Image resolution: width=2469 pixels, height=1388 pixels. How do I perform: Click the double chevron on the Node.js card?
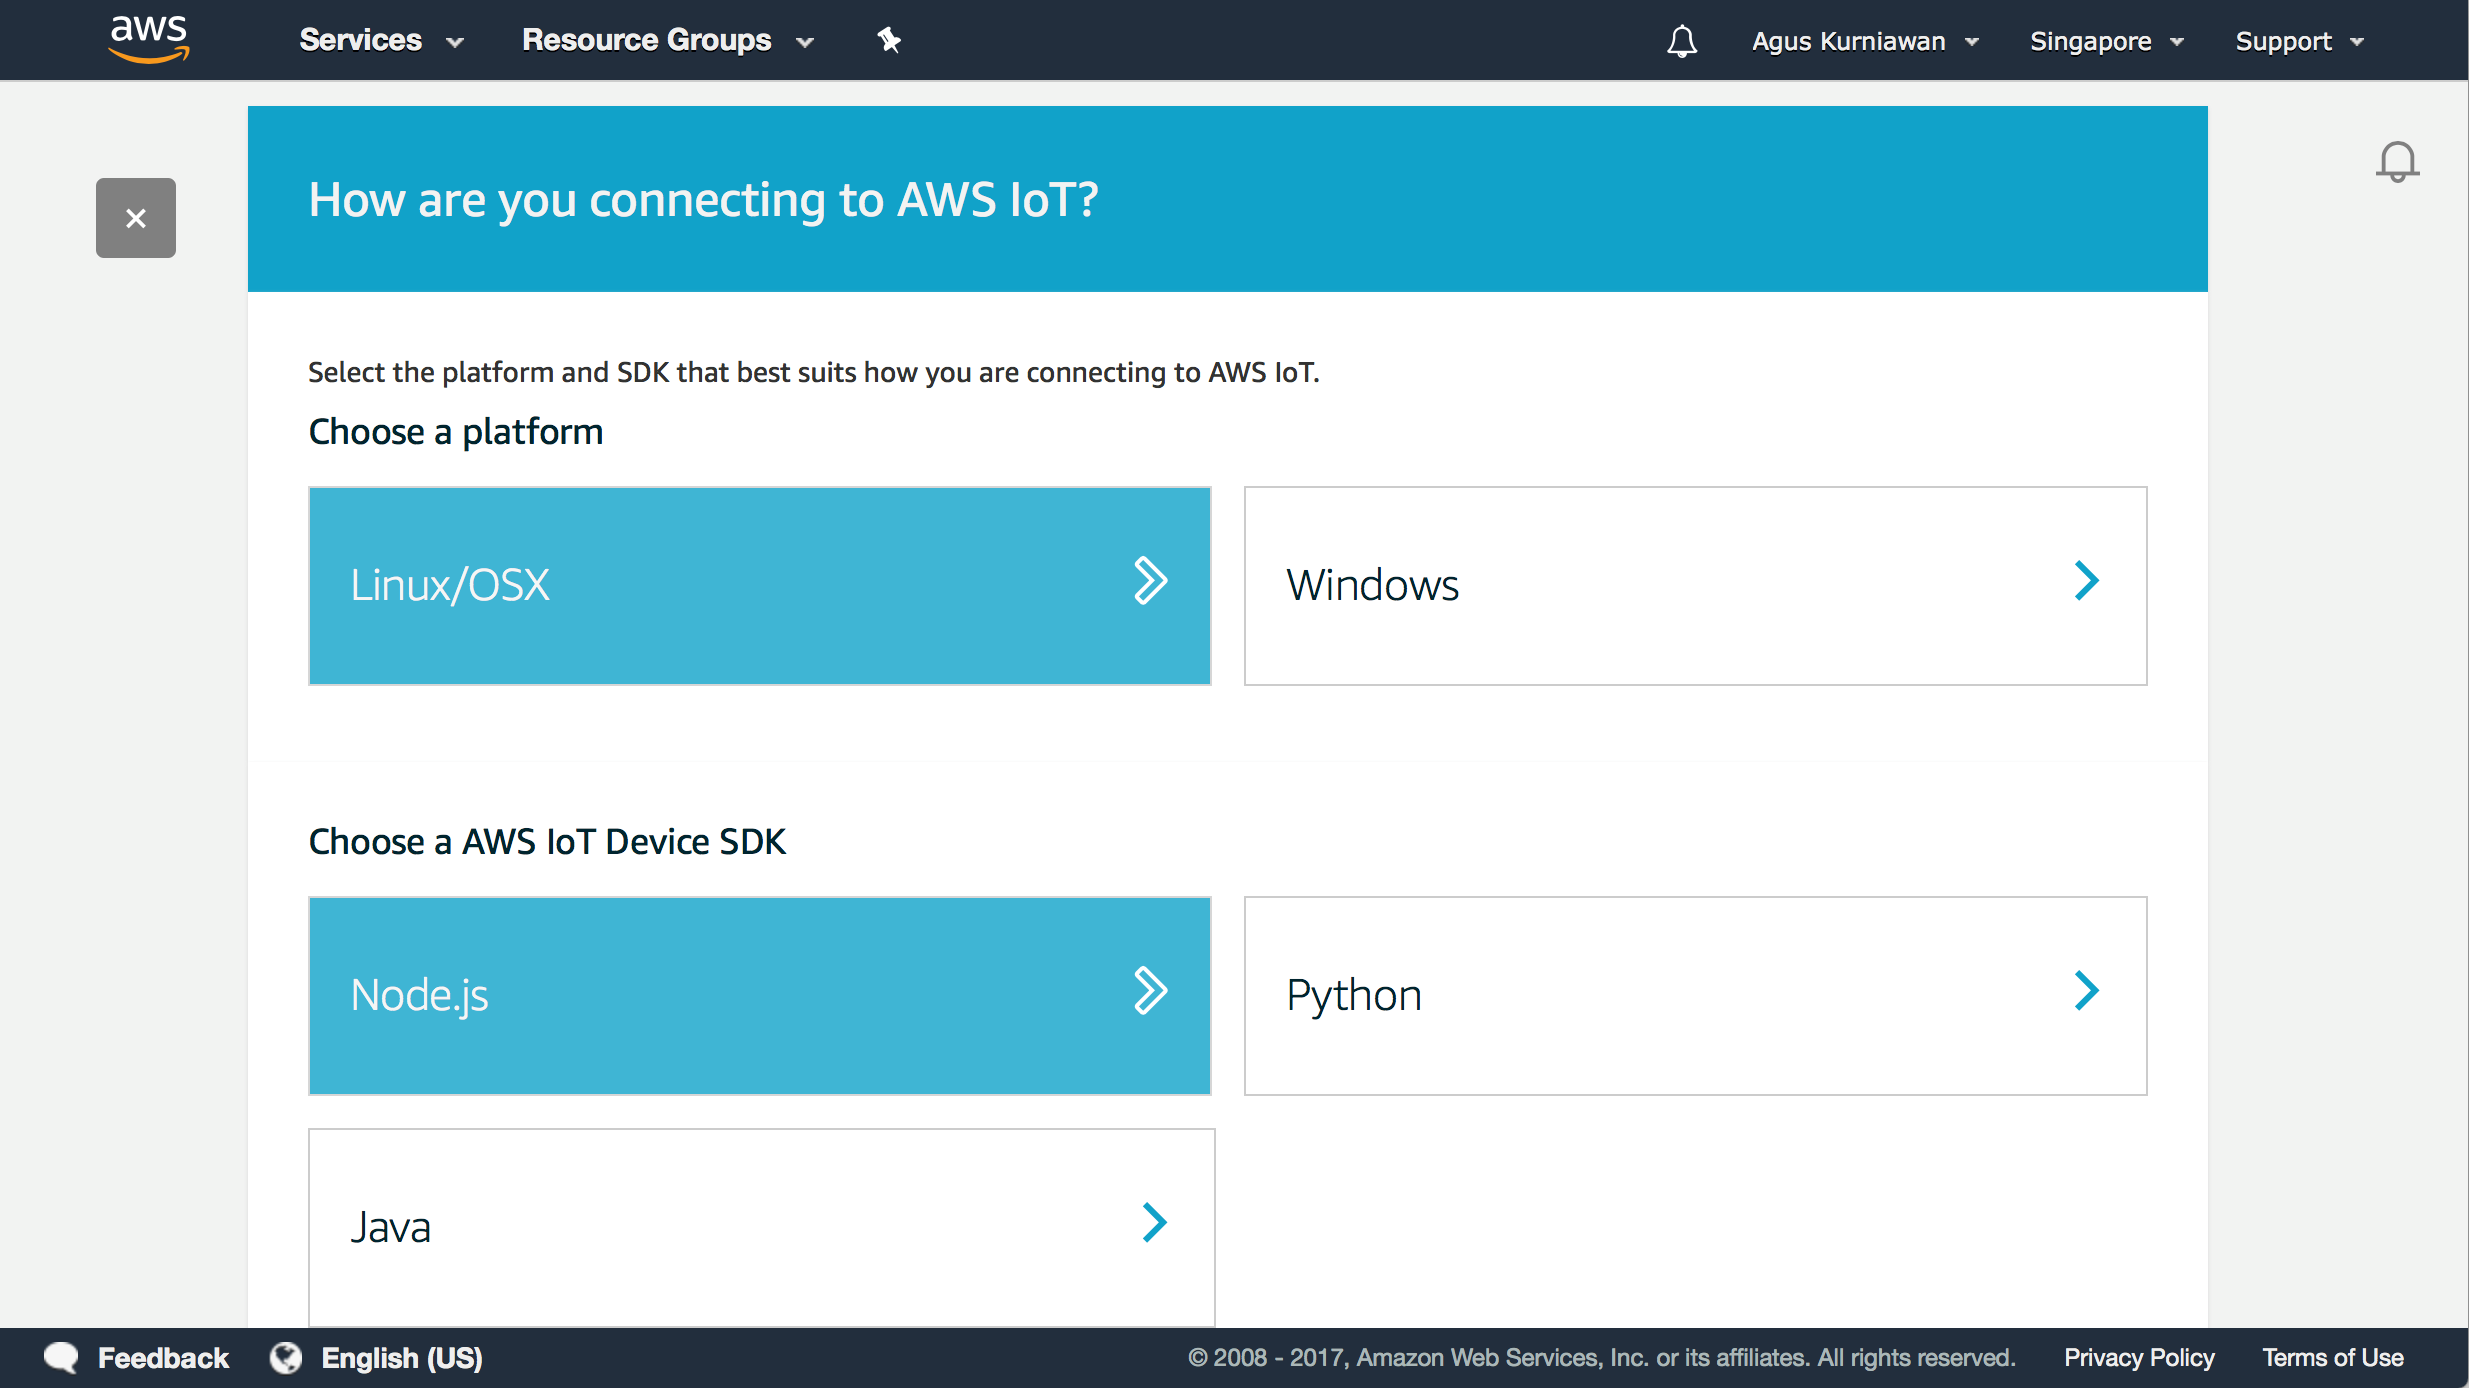(x=1151, y=991)
